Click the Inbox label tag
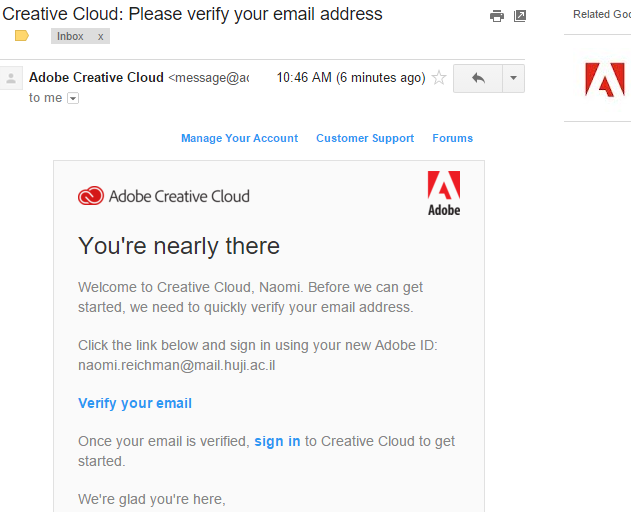The height and width of the screenshot is (512, 631). [70, 36]
